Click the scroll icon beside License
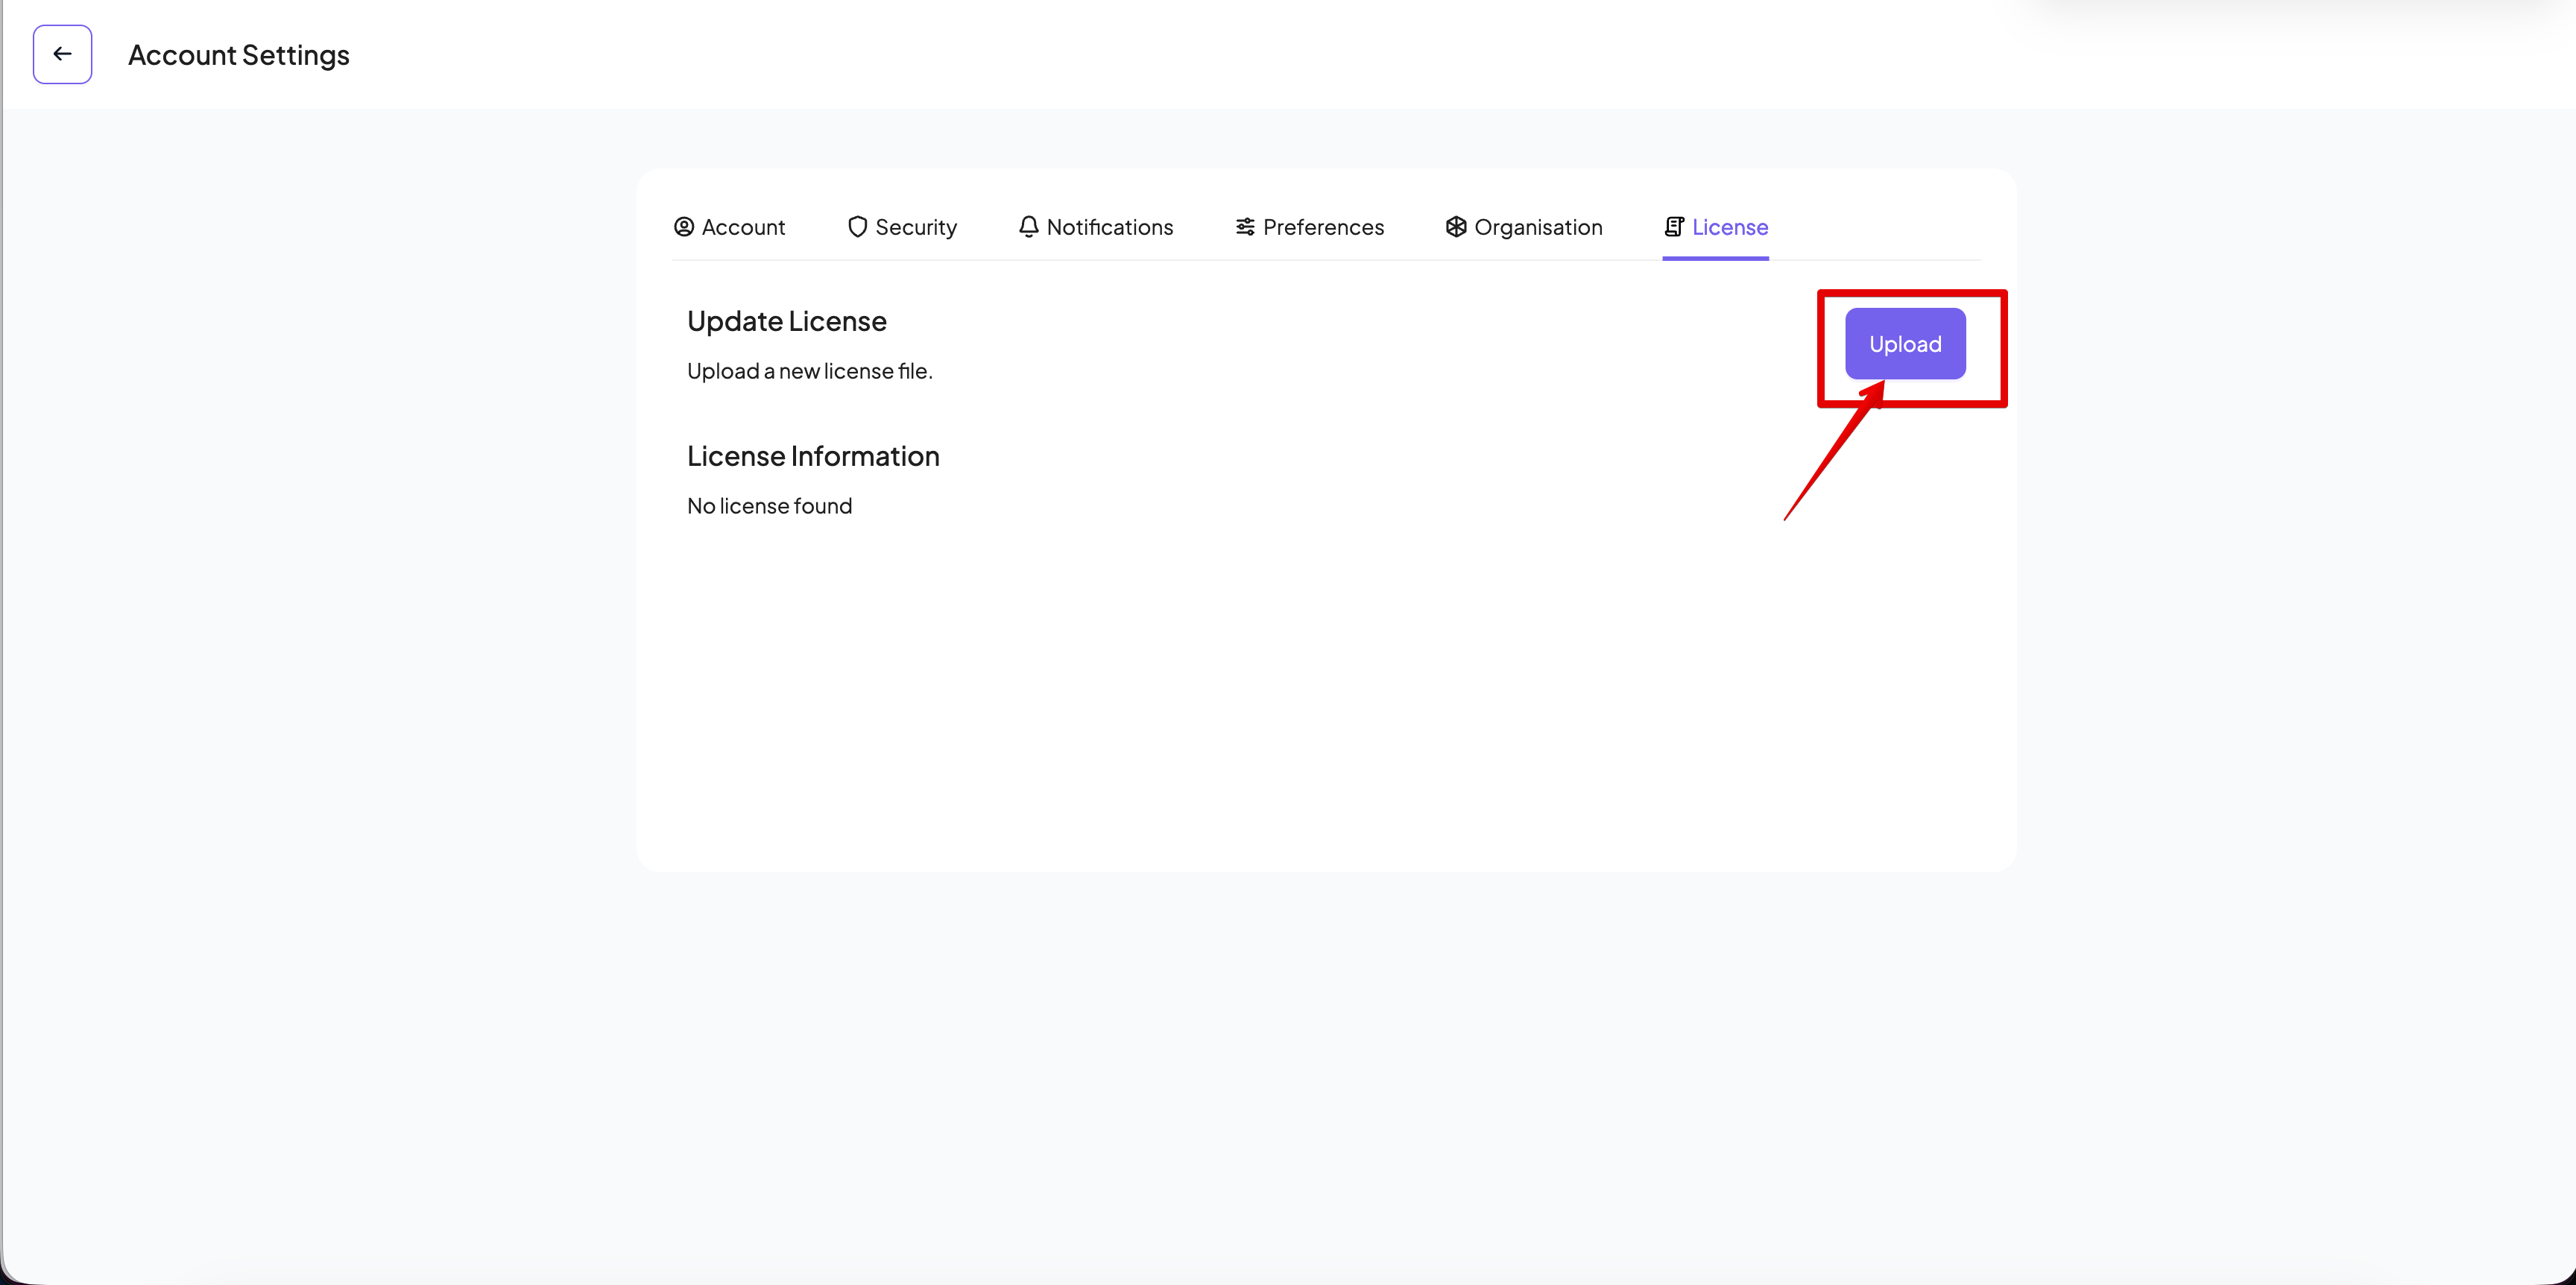 (x=1674, y=227)
